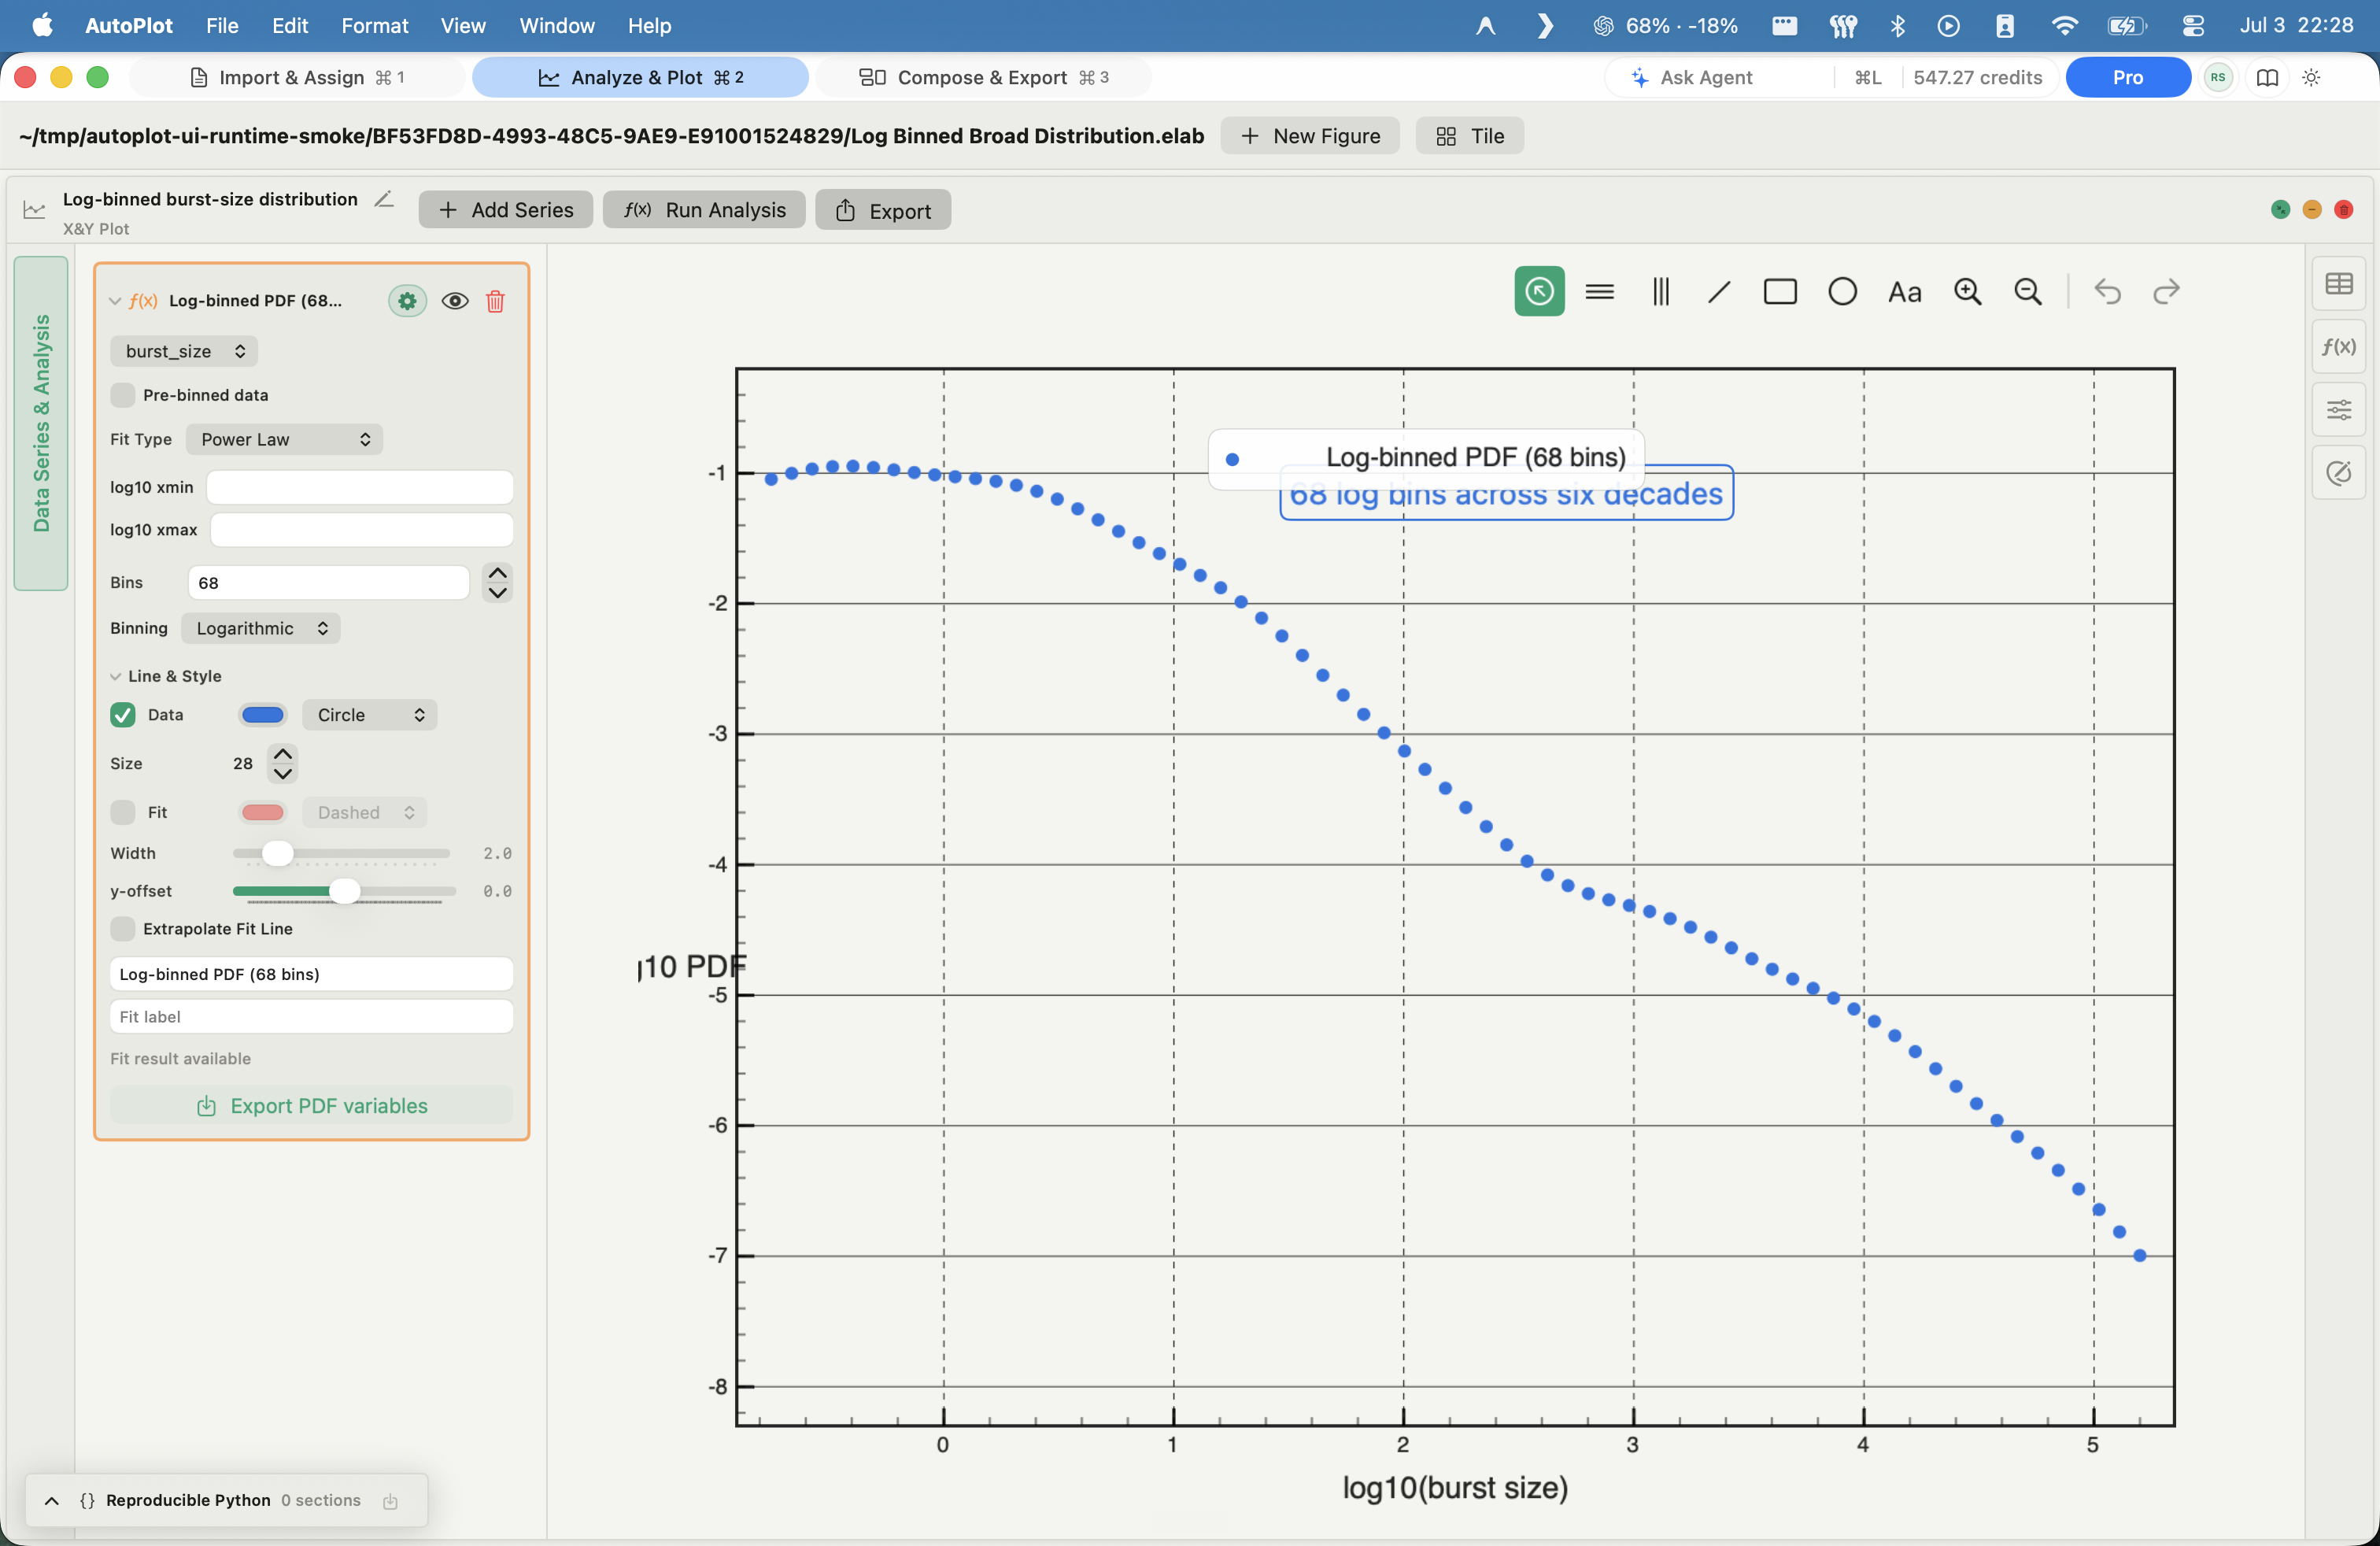Open the Binning Logarithmic dropdown
Screen dimensions: 2380x1546
pyautogui.click(x=260, y=627)
